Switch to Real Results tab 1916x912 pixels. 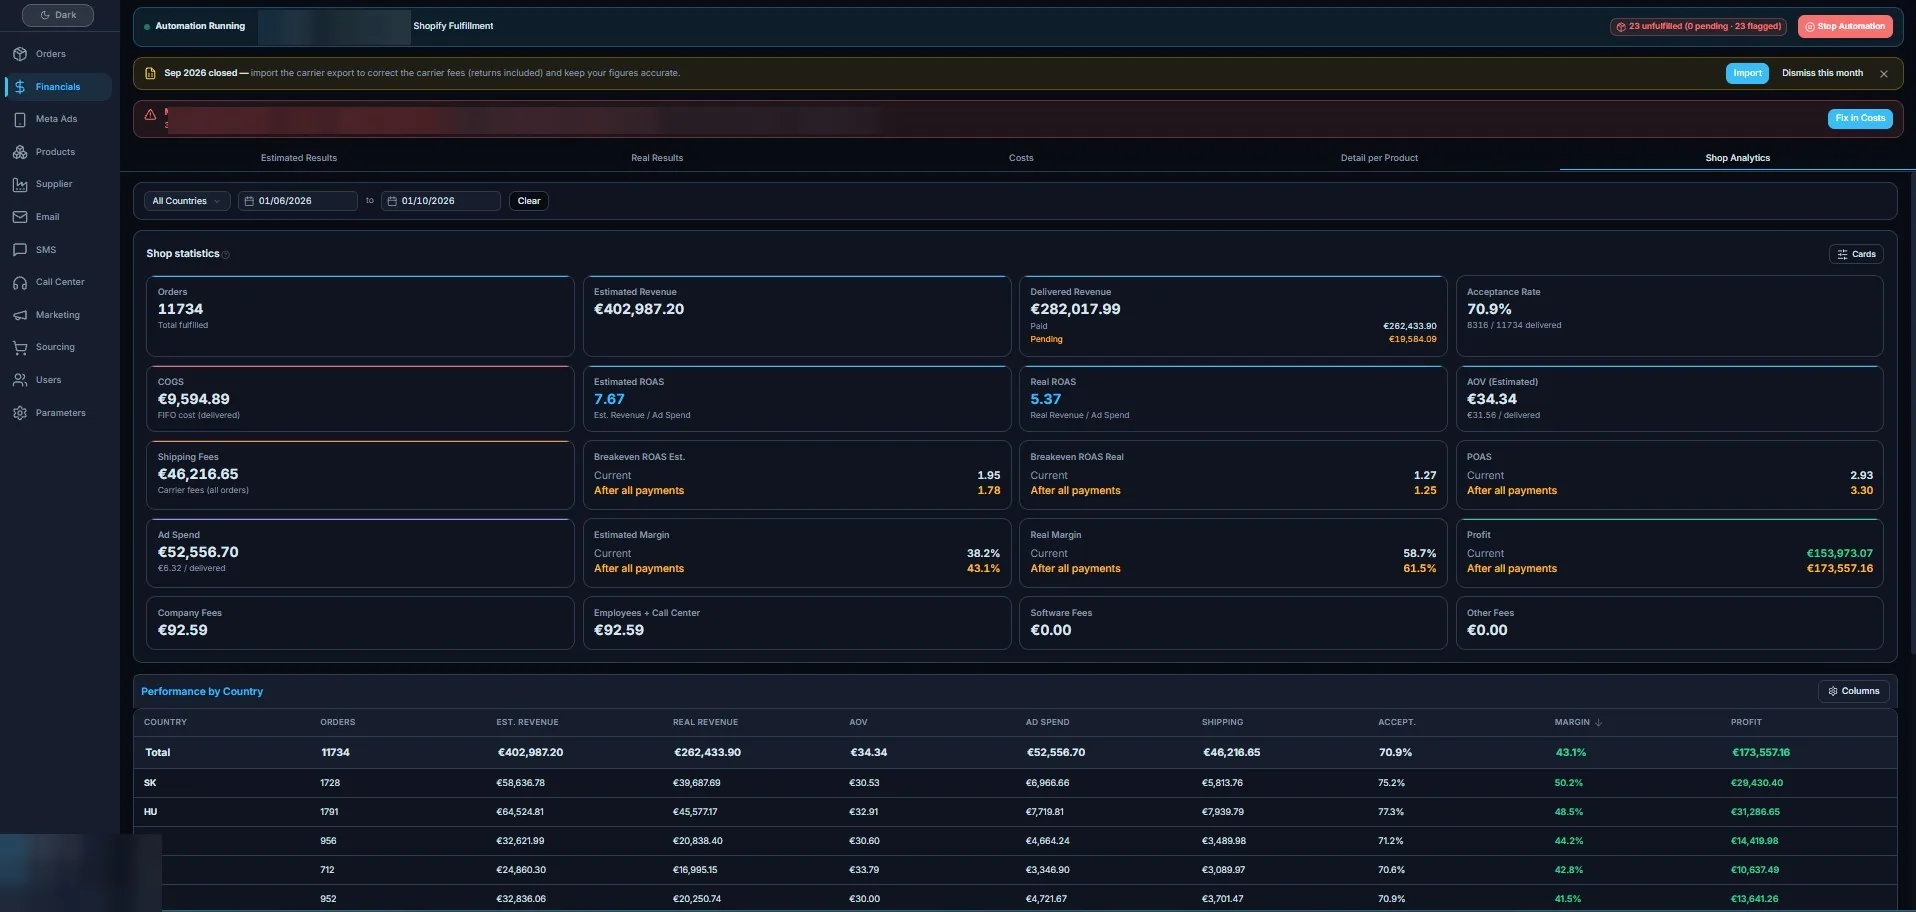[x=657, y=158]
